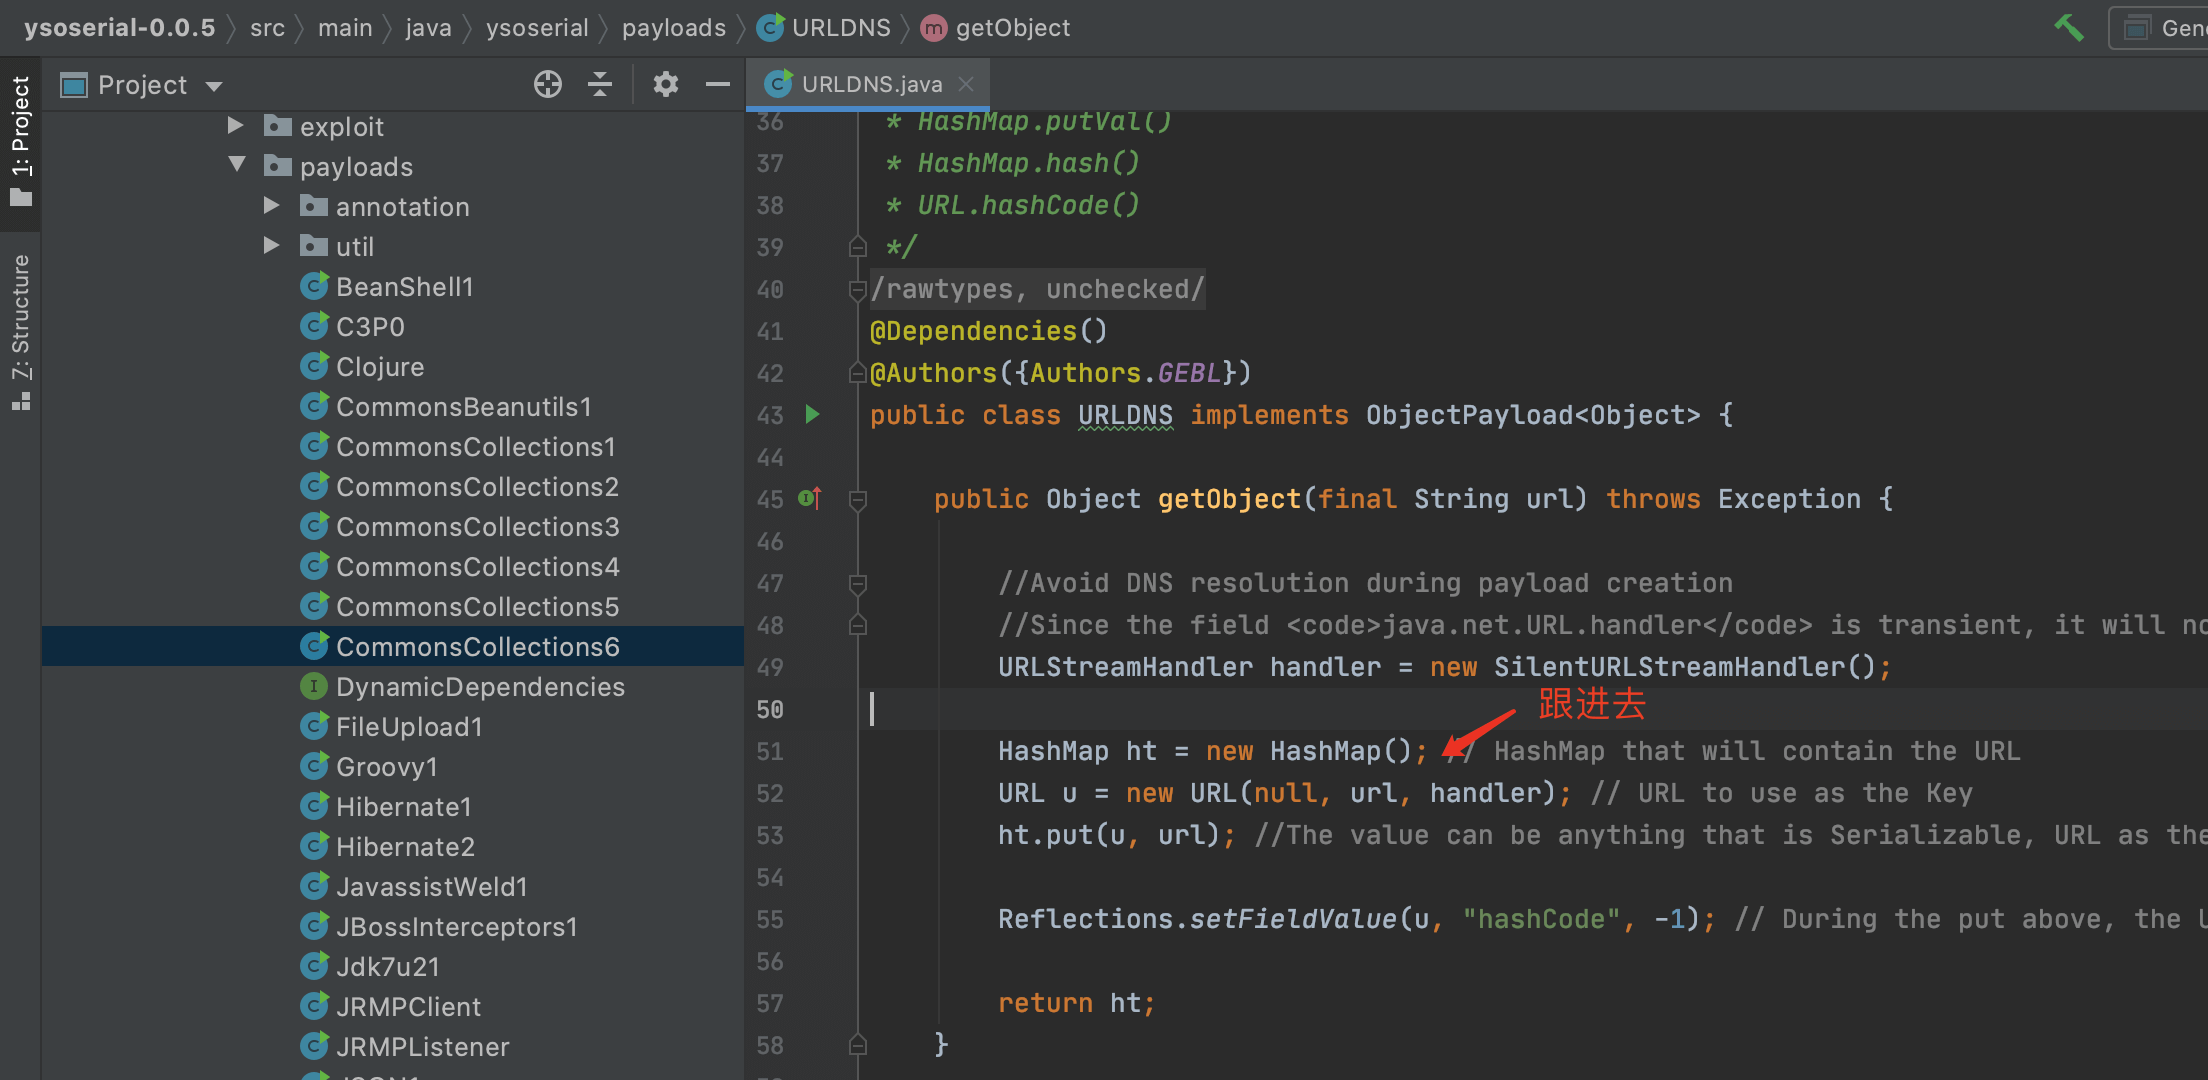
Task: Click the @Dependencies annotation on line 41
Action: (973, 331)
